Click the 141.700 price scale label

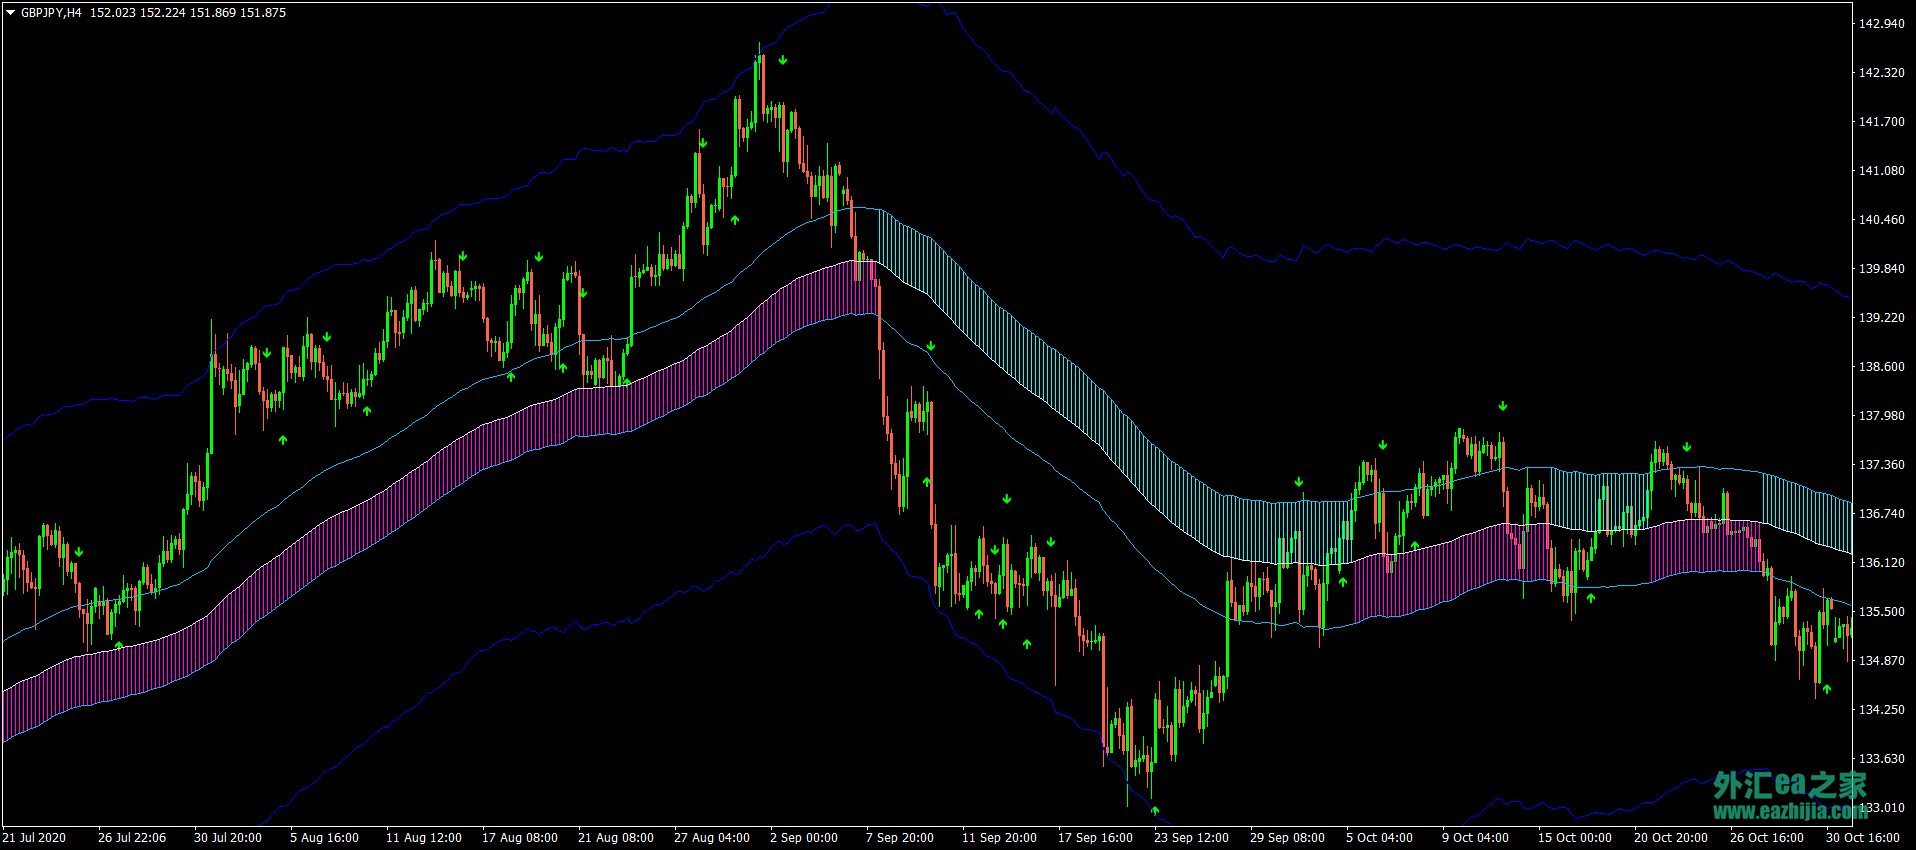1881,121
